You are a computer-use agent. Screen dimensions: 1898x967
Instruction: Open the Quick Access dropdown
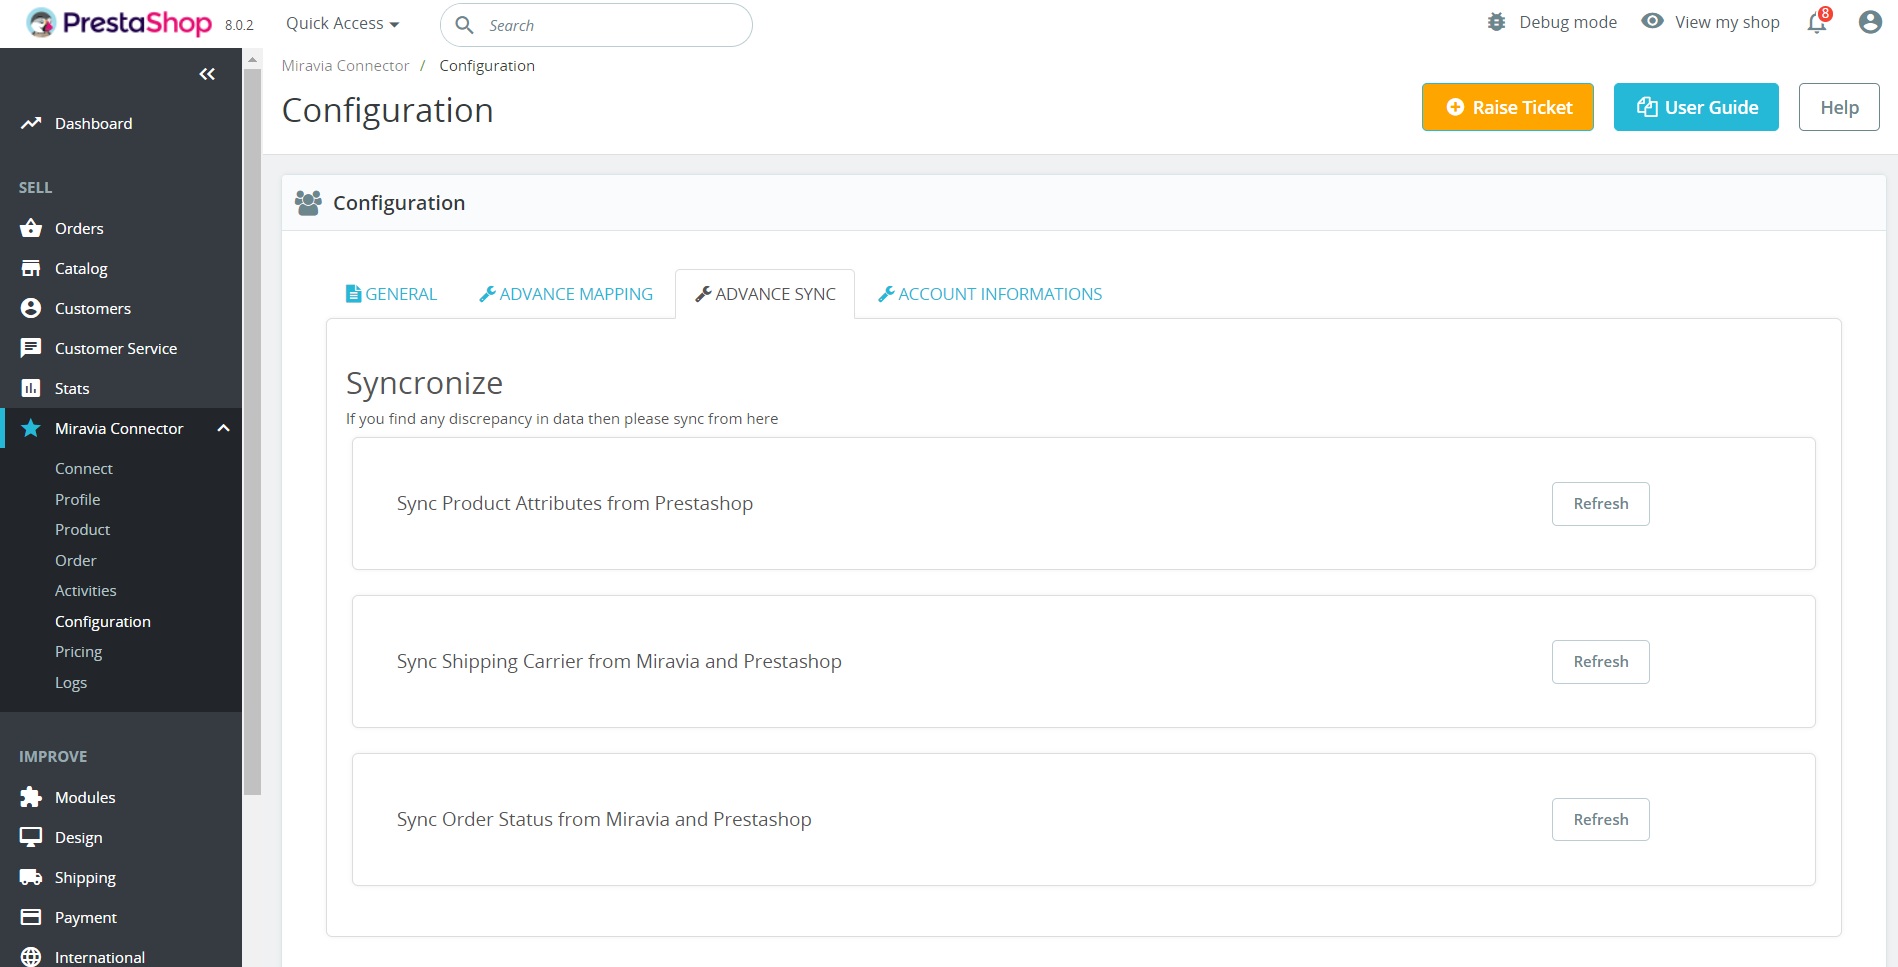342,23
